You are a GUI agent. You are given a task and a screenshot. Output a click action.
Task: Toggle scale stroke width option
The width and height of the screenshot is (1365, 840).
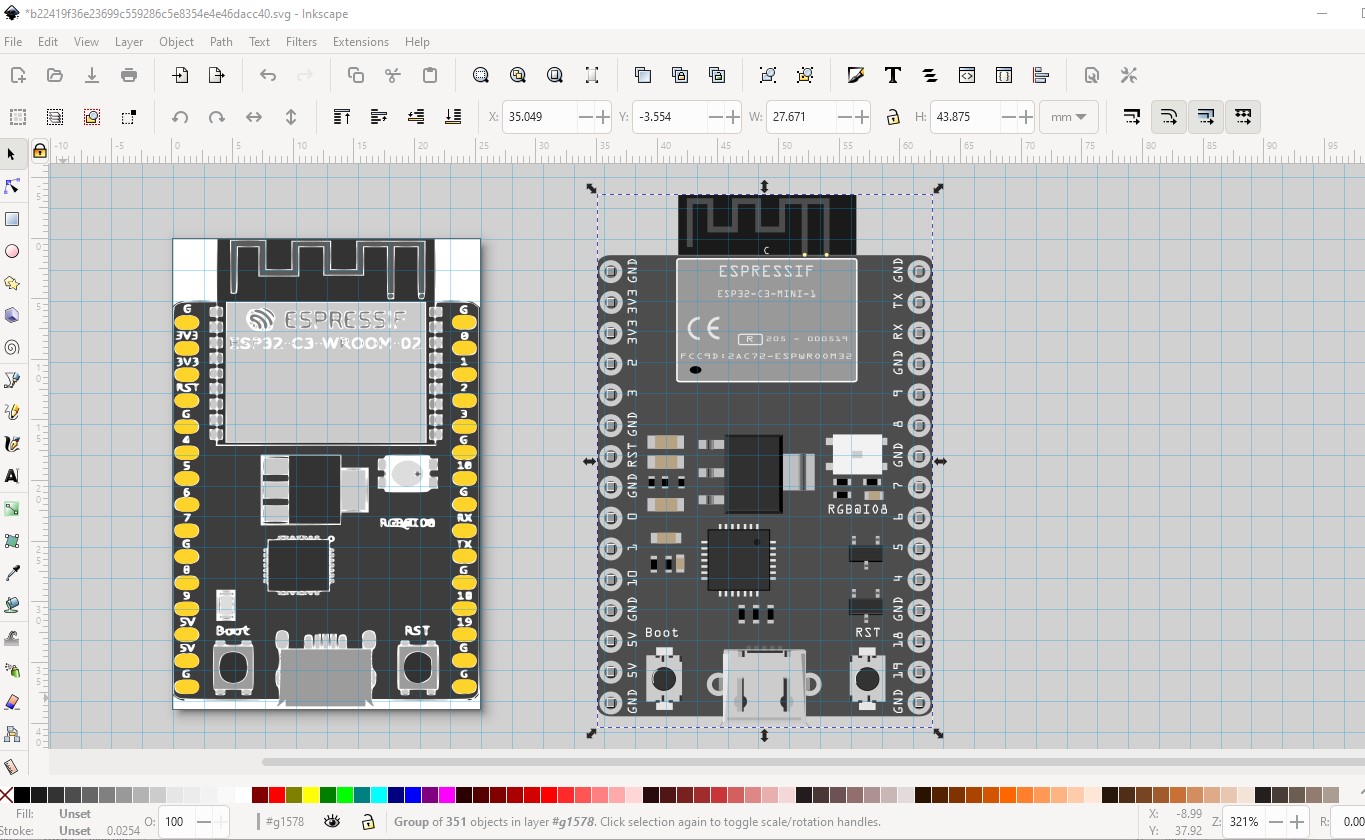[x=1132, y=117]
